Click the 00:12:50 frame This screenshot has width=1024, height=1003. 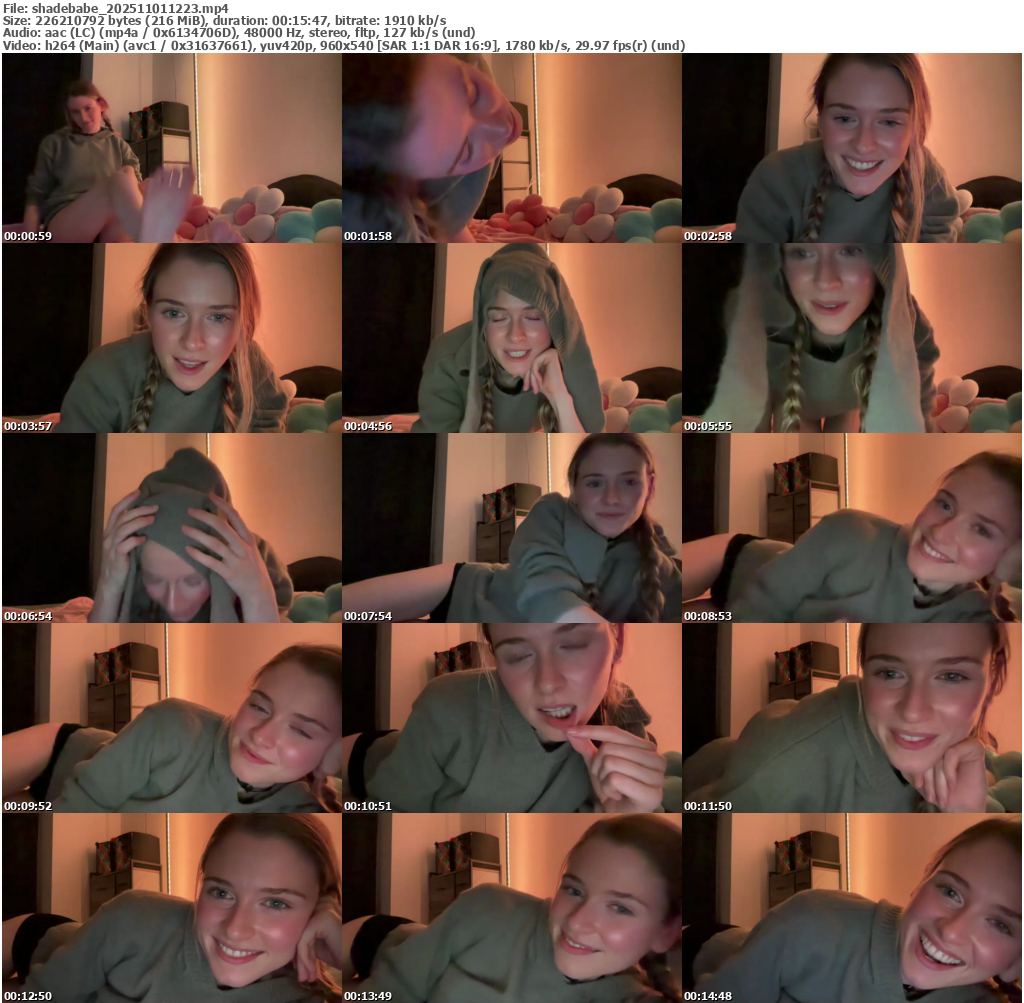pos(171,908)
